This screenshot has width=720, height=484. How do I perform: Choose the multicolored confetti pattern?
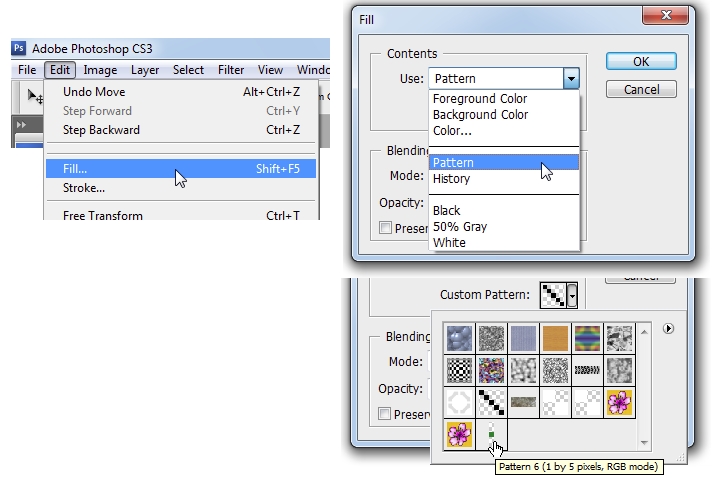point(491,370)
